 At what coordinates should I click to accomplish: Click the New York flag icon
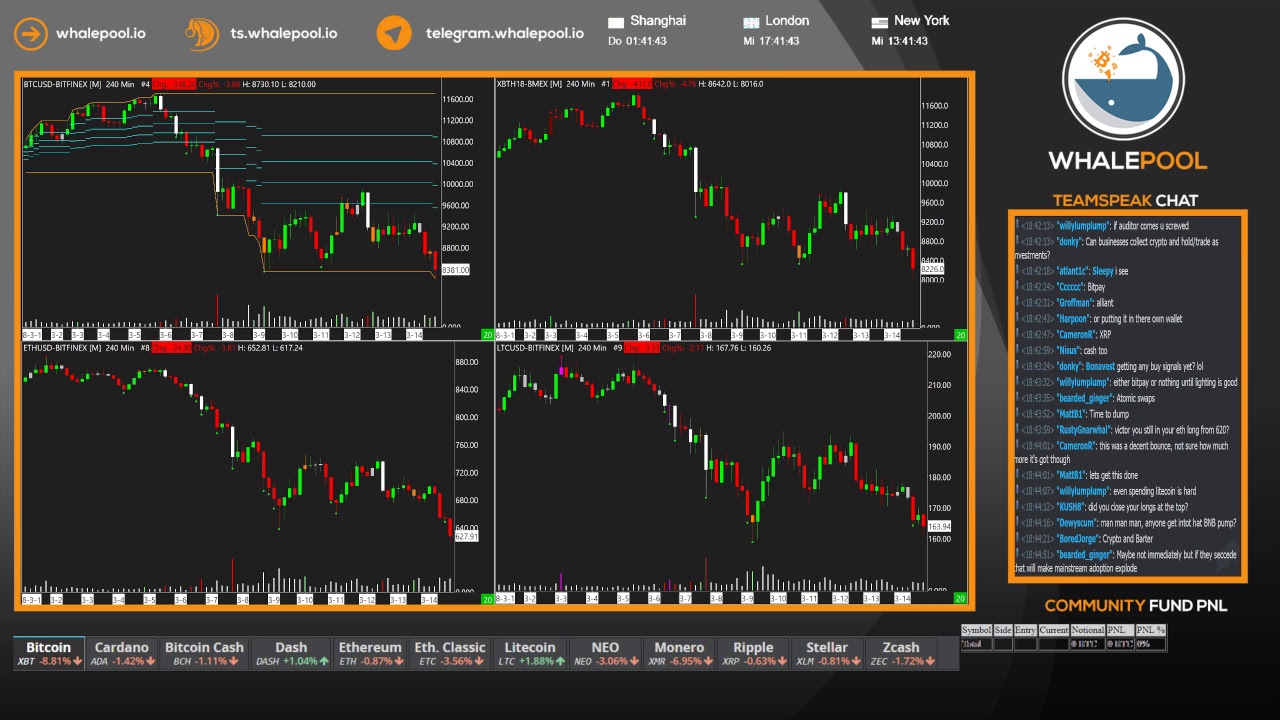[880, 22]
